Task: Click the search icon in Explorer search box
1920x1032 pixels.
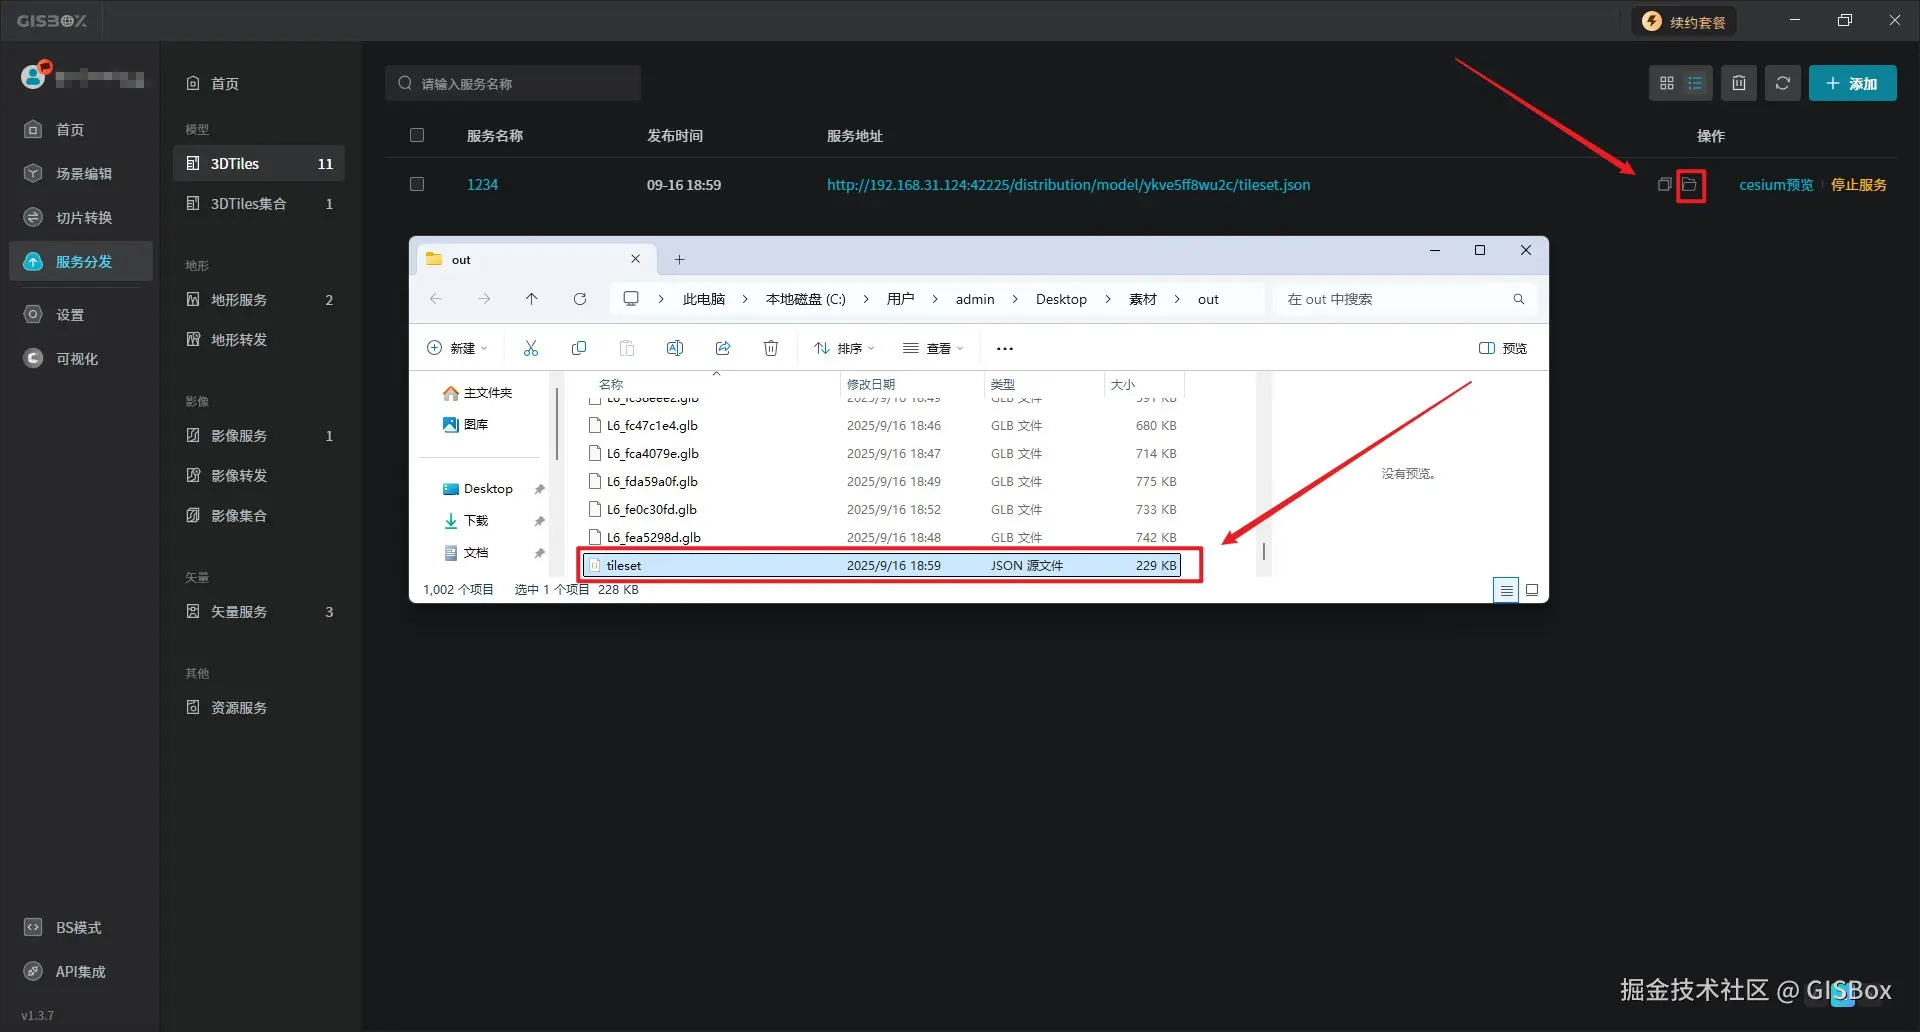Action: [1519, 299]
